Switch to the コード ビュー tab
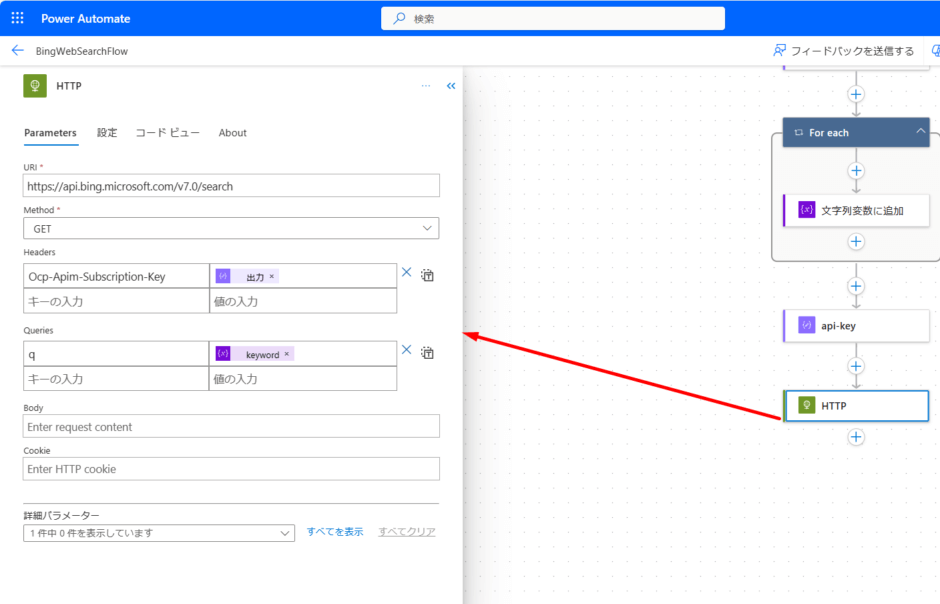This screenshot has width=940, height=604. tap(167, 132)
